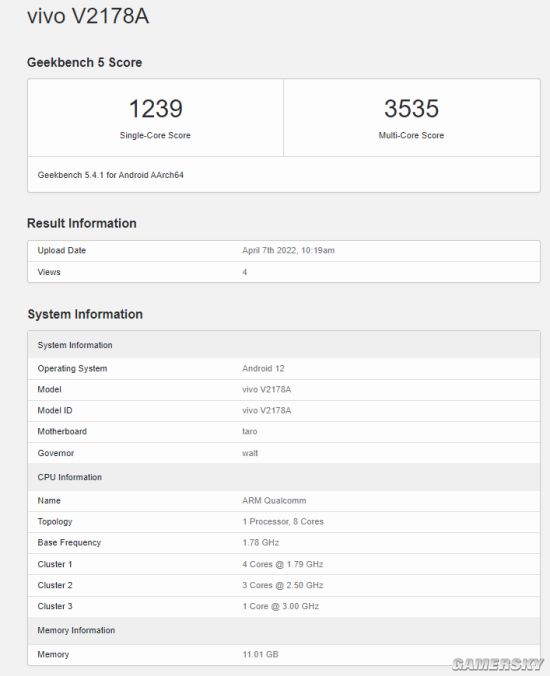Click the Operating System Android 12 row
The height and width of the screenshot is (676, 550).
tap(284, 369)
